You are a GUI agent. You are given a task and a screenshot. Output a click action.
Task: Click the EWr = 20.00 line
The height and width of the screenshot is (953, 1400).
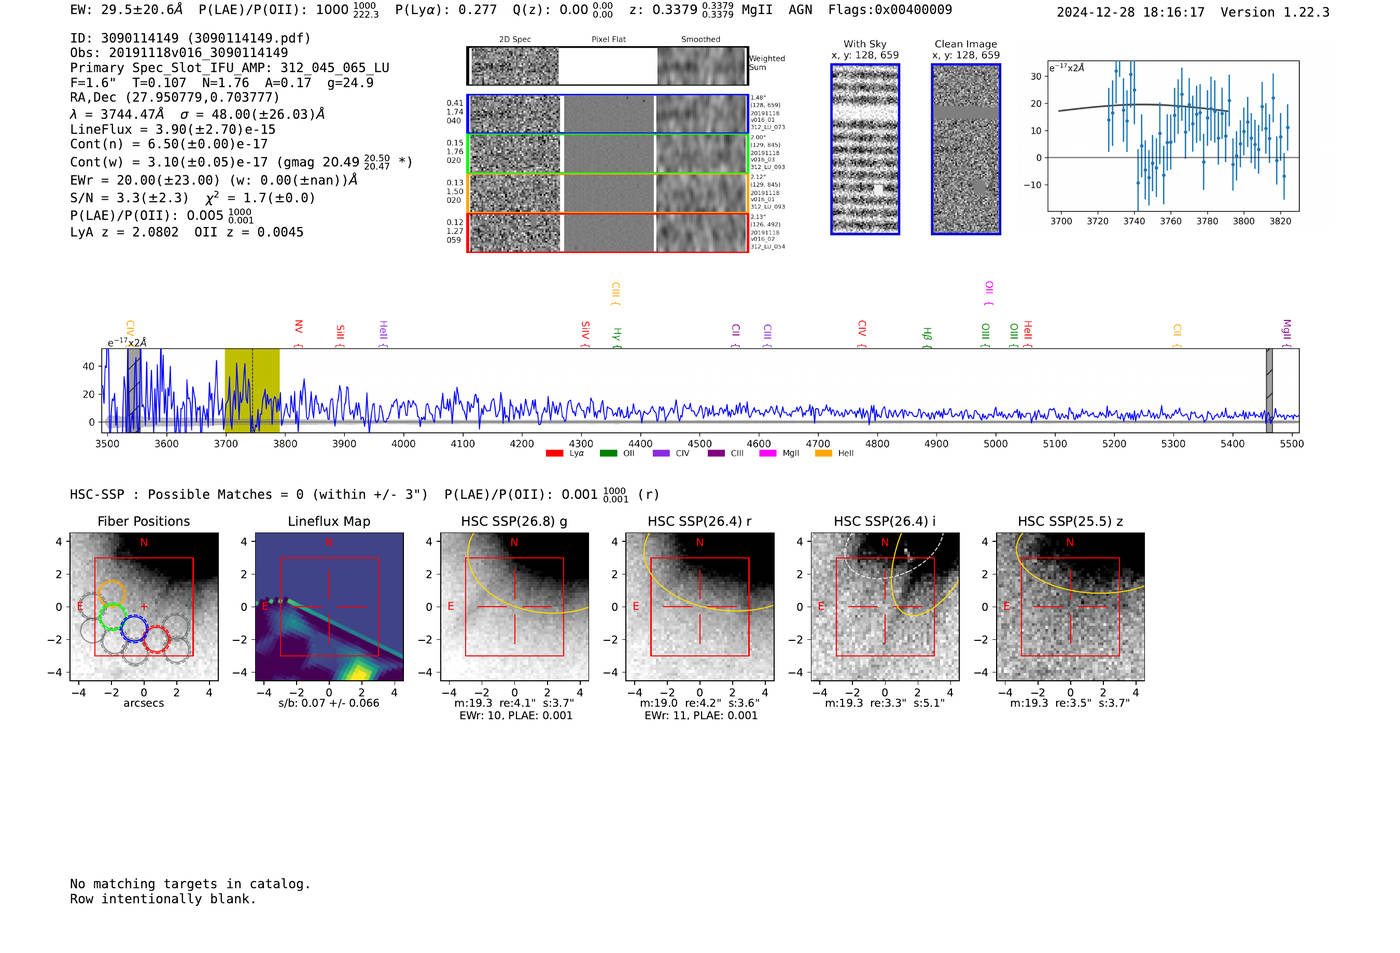(x=214, y=180)
